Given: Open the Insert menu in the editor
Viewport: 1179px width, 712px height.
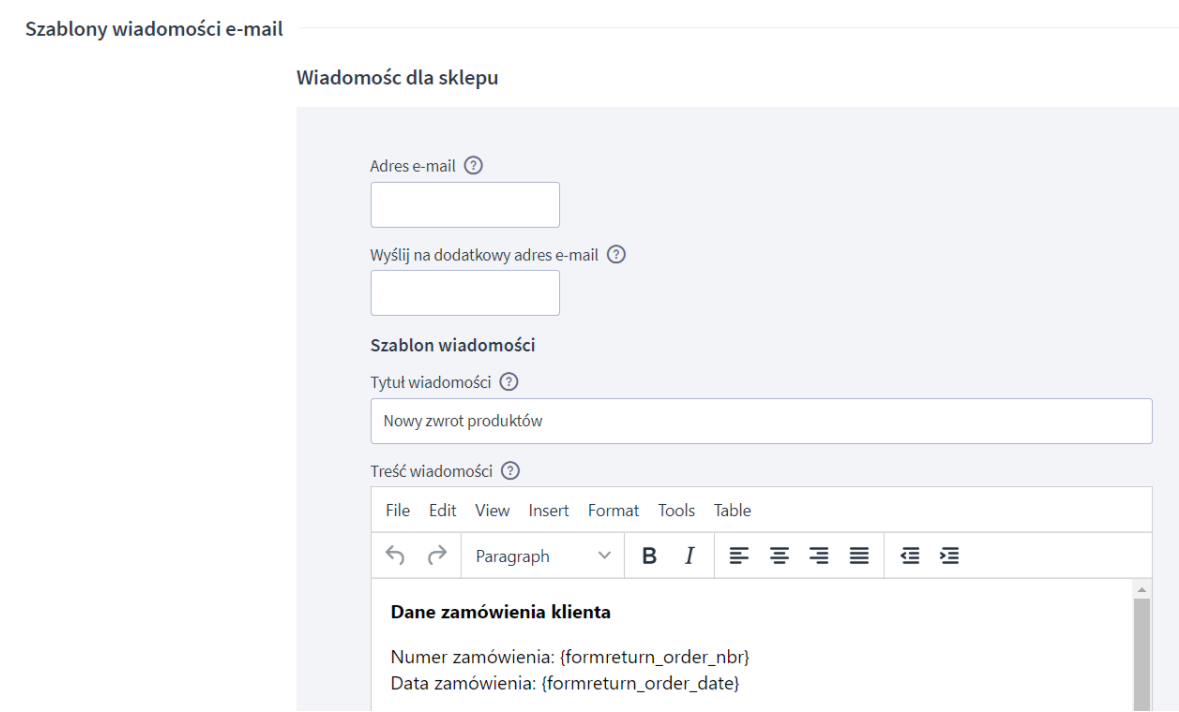Looking at the screenshot, I should tap(549, 510).
